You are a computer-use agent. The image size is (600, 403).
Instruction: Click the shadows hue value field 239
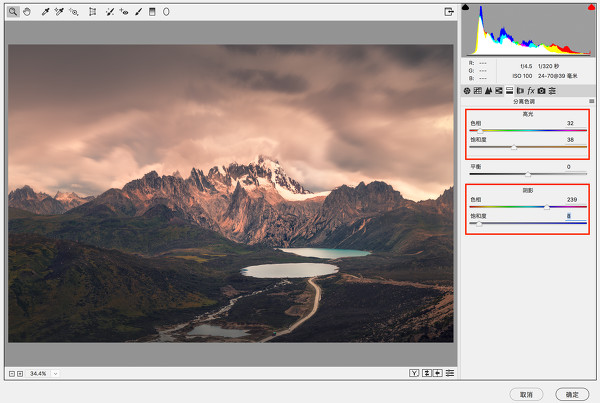point(575,200)
